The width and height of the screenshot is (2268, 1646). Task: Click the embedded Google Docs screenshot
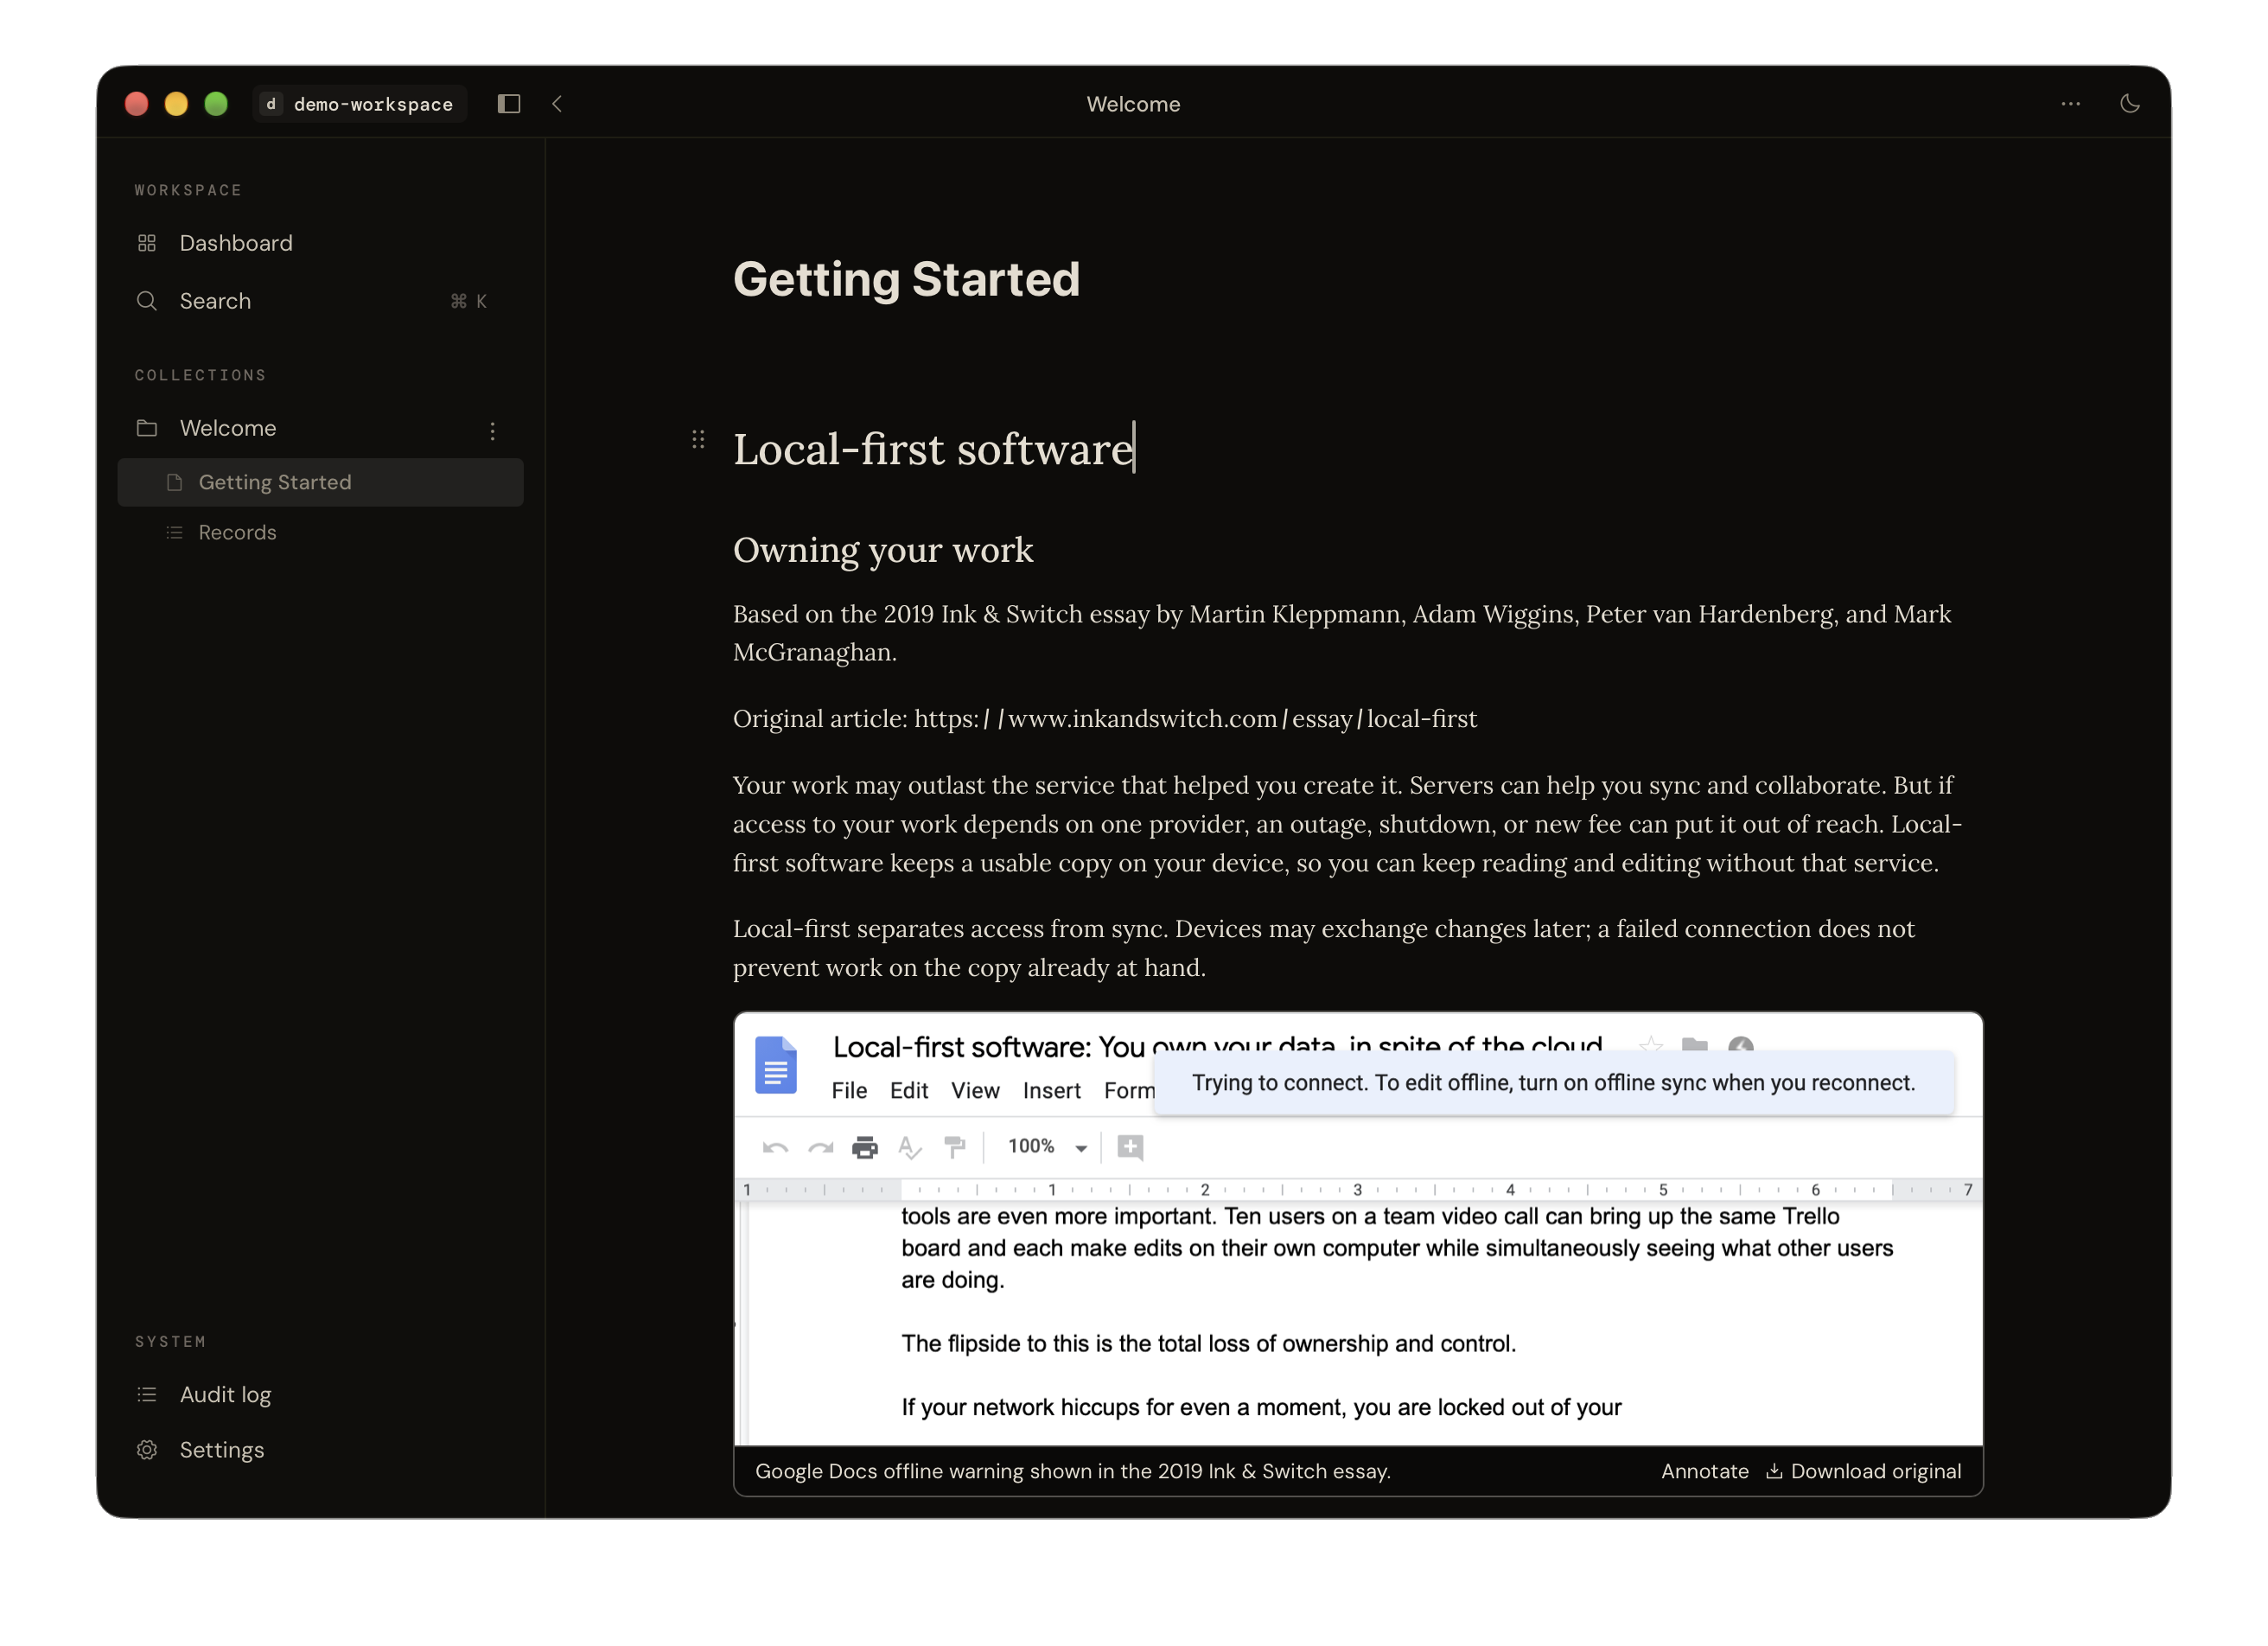(1358, 1229)
